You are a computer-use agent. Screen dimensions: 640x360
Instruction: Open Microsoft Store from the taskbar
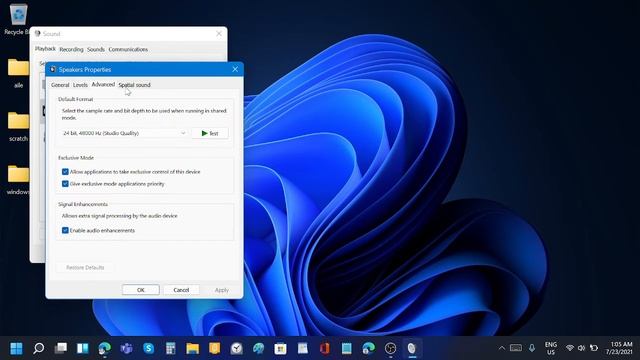pos(280,348)
